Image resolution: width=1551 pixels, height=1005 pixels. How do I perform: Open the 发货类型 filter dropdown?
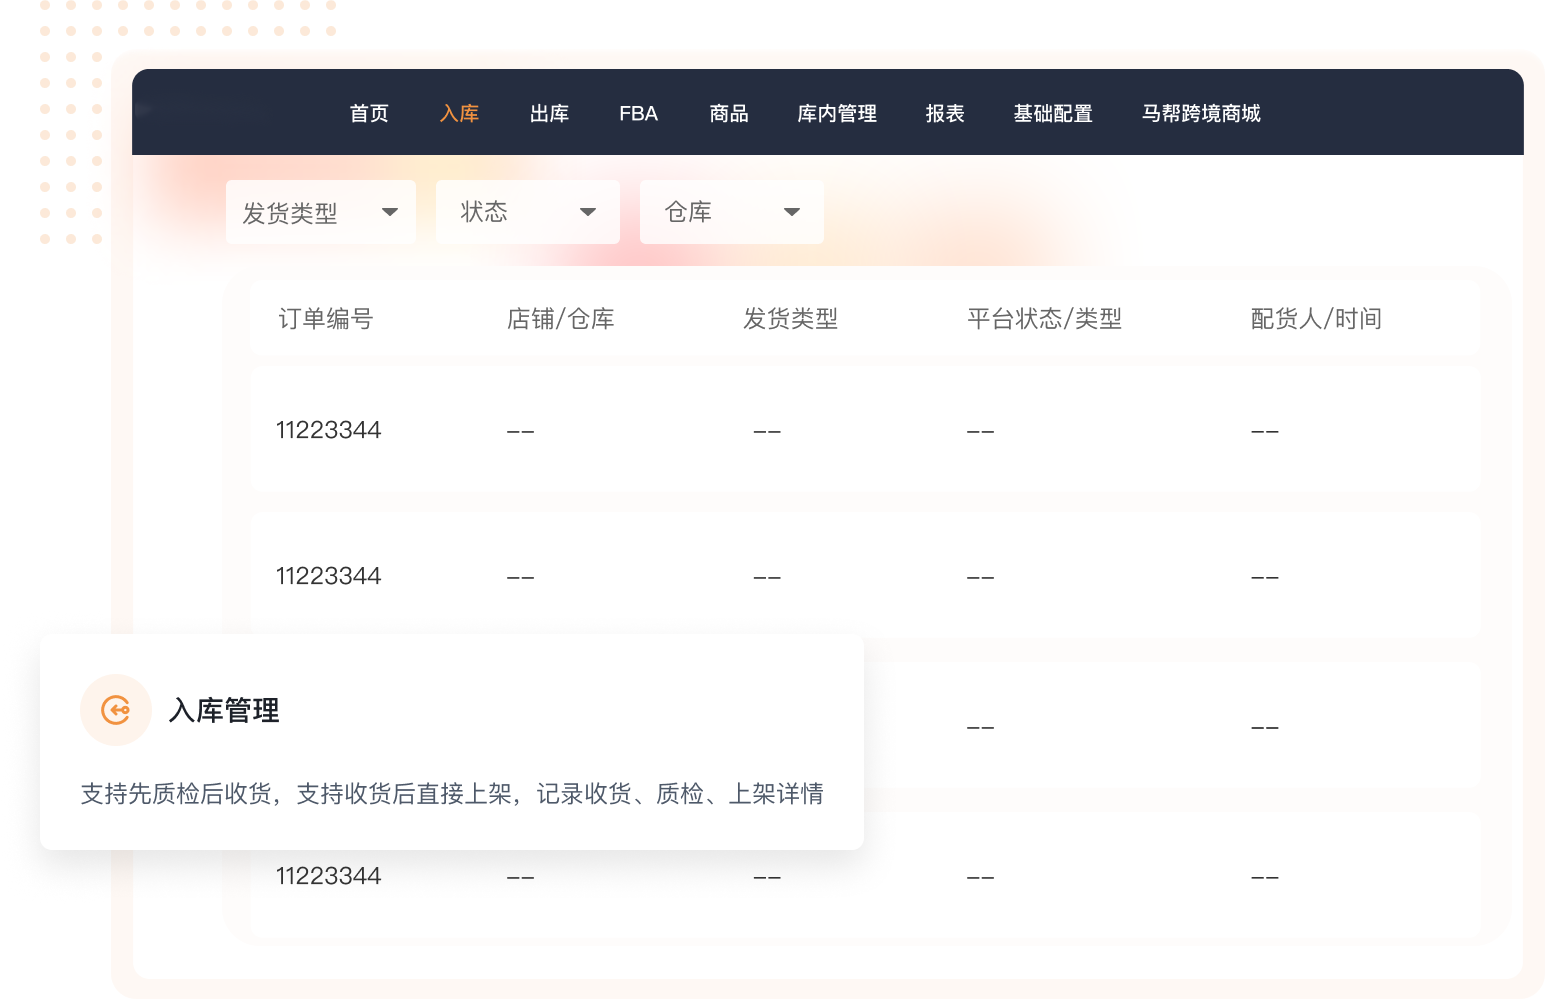click(320, 212)
